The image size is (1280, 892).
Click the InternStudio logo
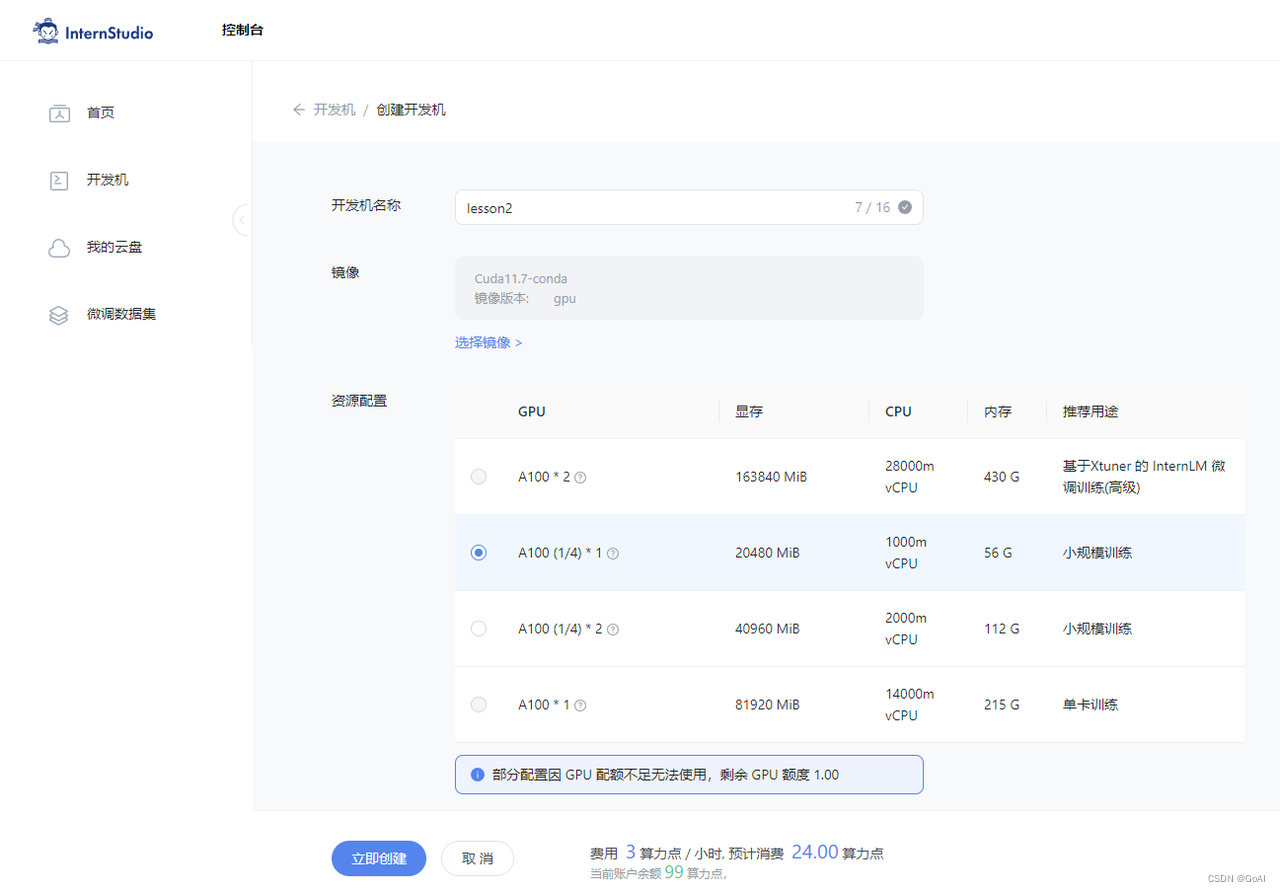coord(93,32)
